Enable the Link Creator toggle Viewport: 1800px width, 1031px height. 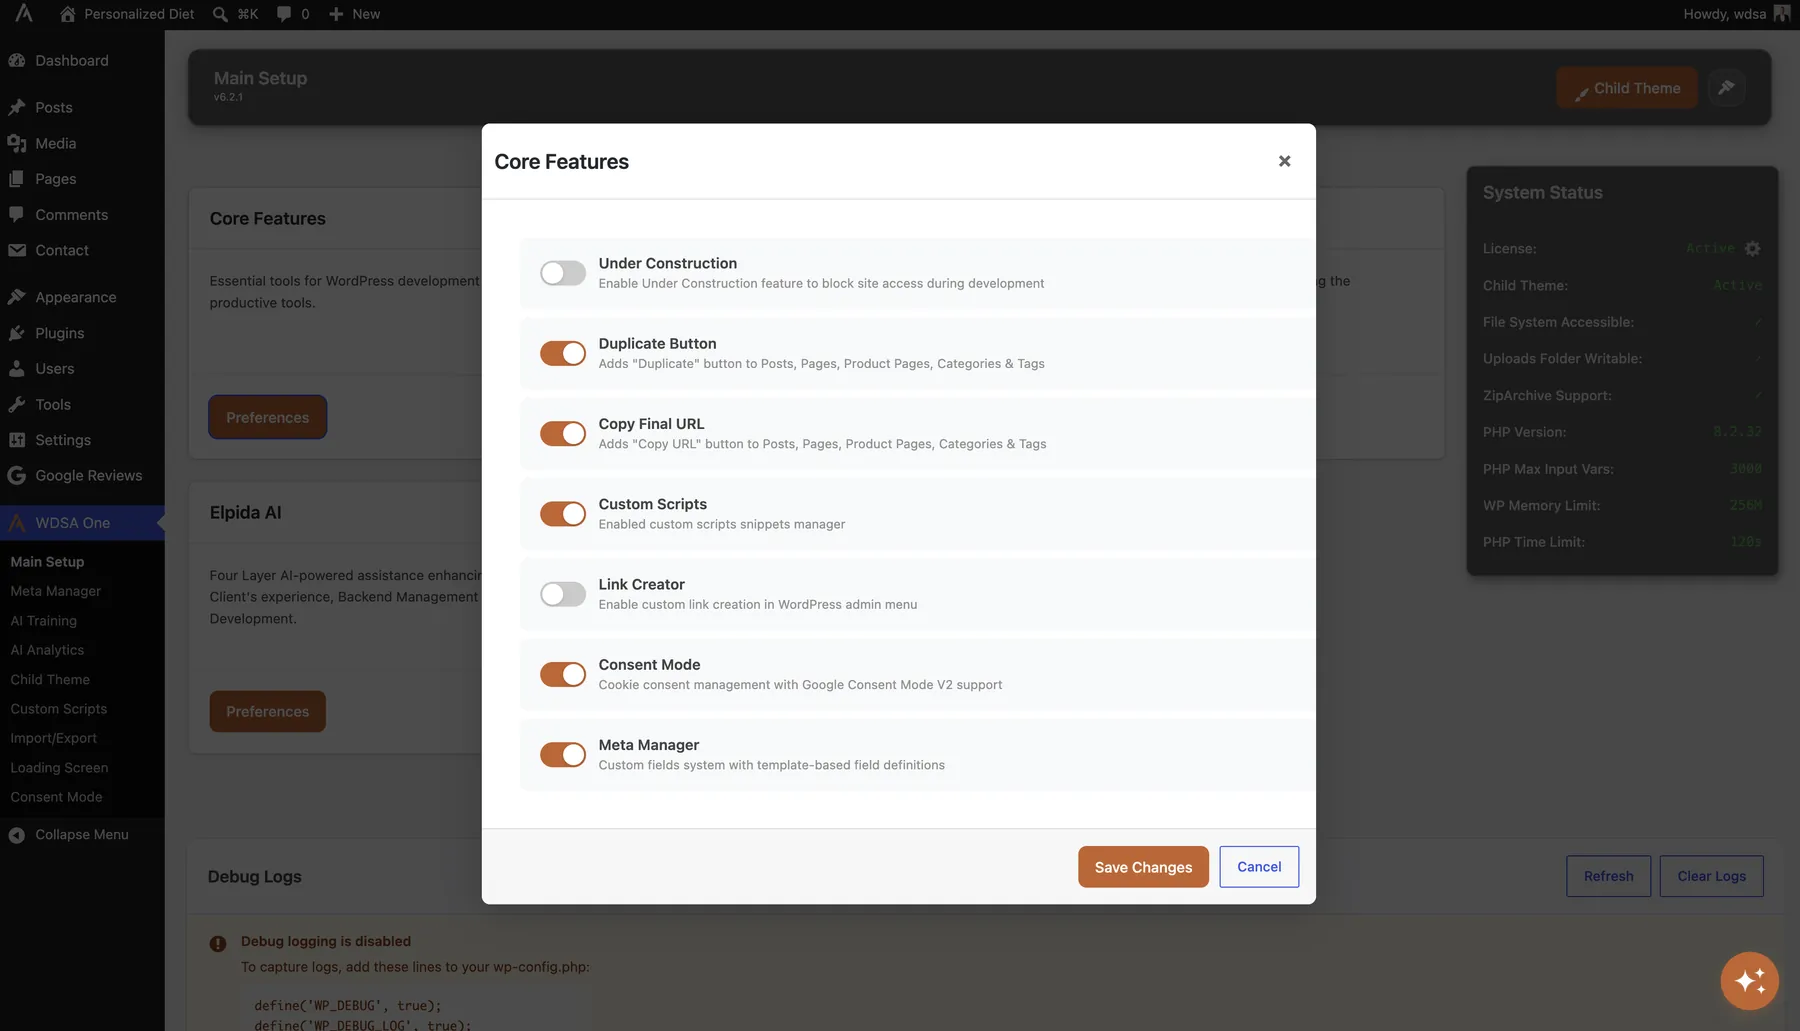[x=563, y=594]
